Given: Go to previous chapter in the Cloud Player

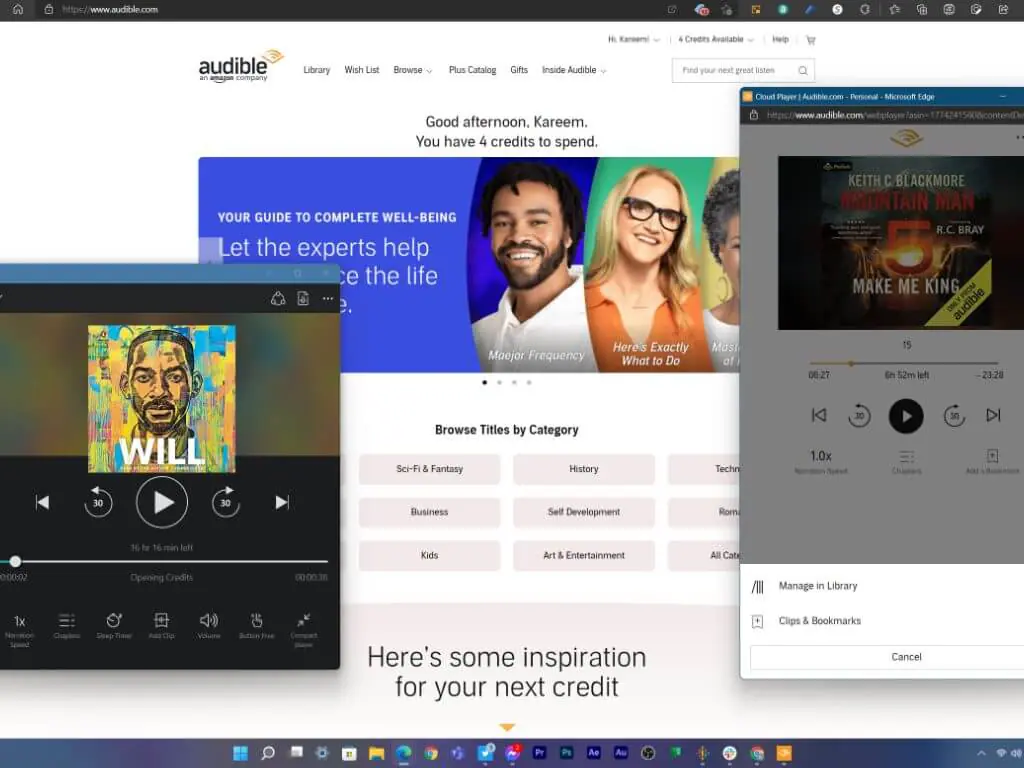Looking at the screenshot, I should (819, 415).
